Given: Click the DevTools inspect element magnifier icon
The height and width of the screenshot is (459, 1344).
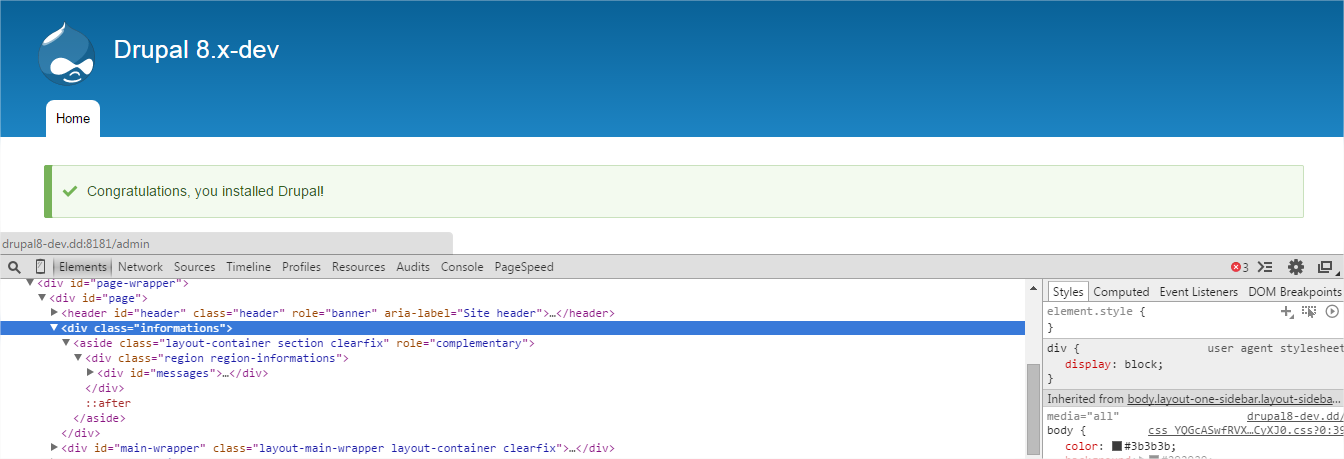Looking at the screenshot, I should pyautogui.click(x=14, y=267).
